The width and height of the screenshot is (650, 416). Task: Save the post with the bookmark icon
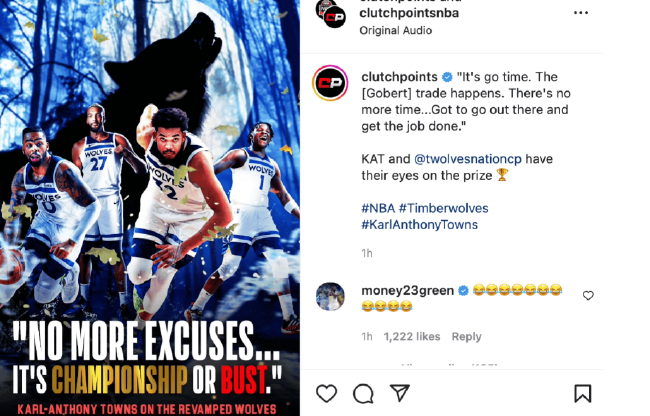click(582, 393)
